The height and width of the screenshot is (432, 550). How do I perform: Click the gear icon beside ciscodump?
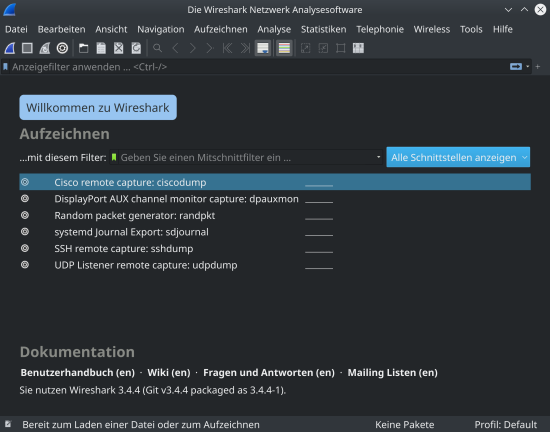pyautogui.click(x=25, y=182)
